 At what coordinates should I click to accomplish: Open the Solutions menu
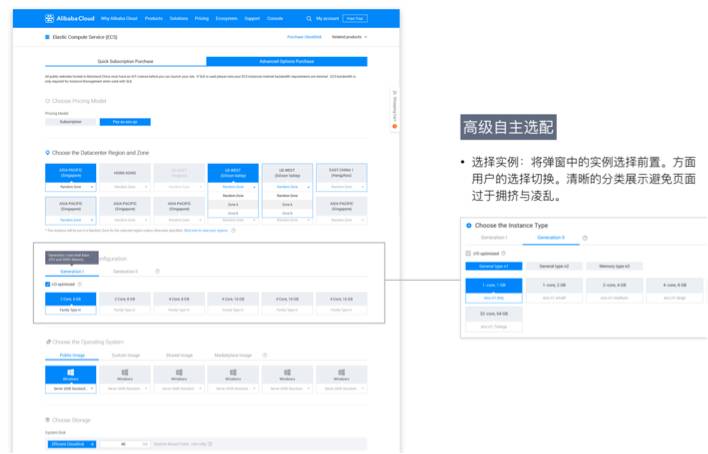click(179, 19)
